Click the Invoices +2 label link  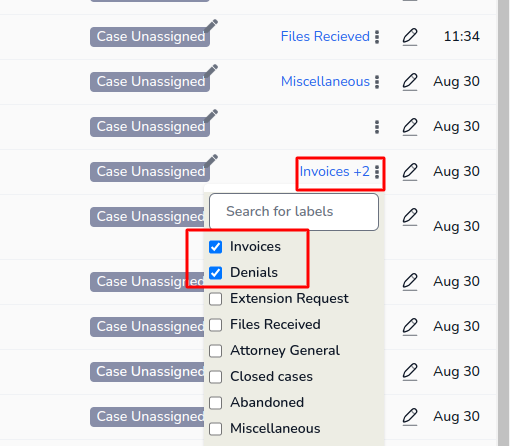[334, 171]
